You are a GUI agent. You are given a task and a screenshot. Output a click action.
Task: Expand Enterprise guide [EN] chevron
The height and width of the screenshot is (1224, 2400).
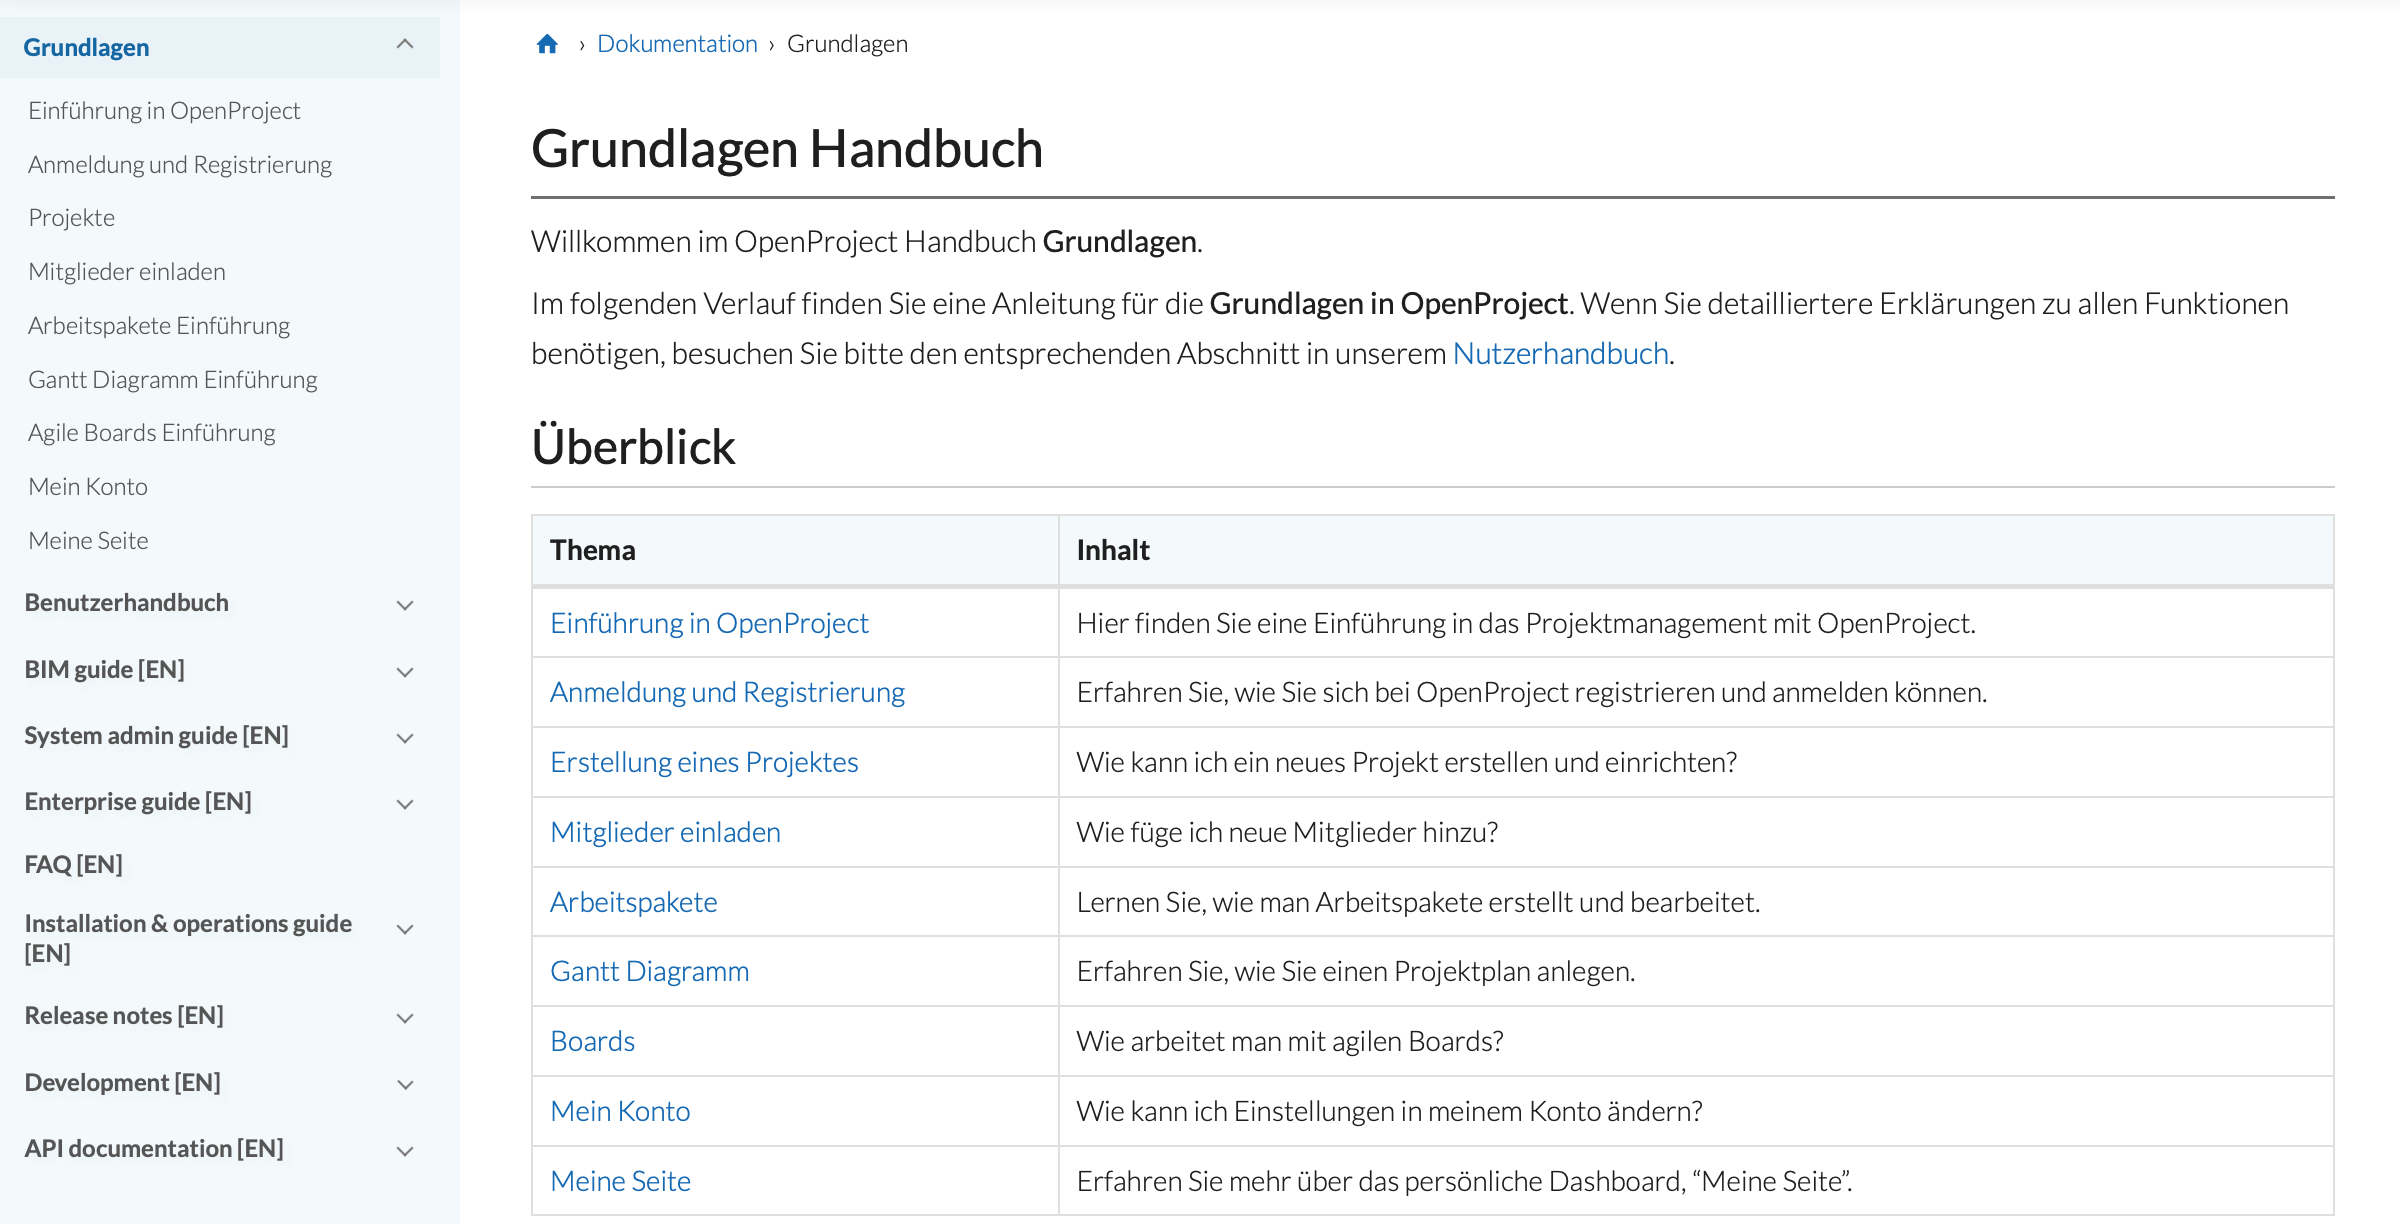pyautogui.click(x=405, y=804)
